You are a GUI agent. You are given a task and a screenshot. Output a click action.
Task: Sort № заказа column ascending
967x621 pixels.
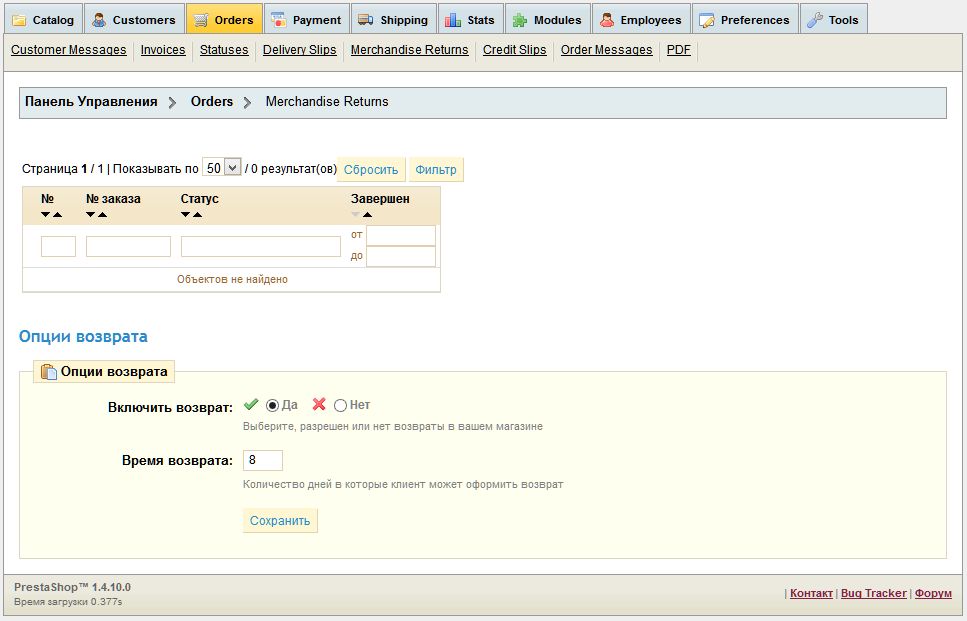click(x=102, y=215)
